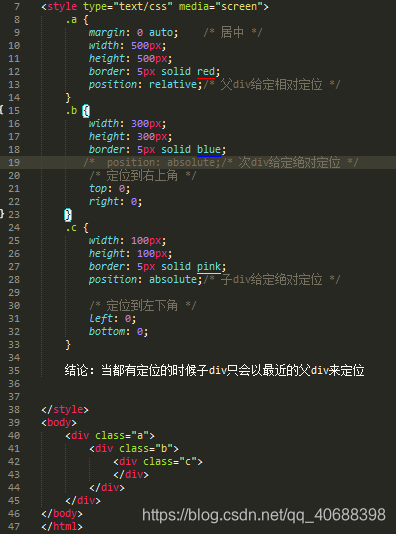Screen dimensions: 396x534
Task: Click the '子div给定绝对定位' comment
Action: point(271,280)
